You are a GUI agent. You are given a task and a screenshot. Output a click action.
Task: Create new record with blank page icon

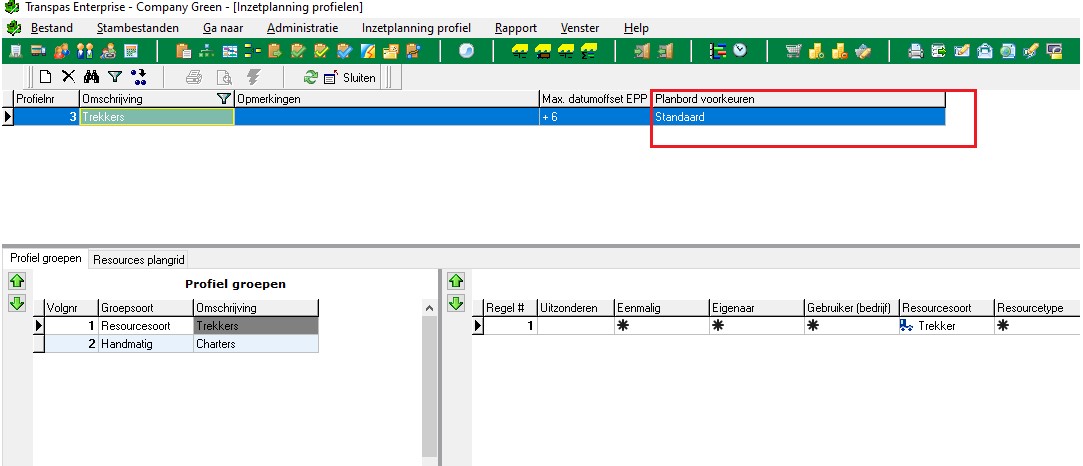click(46, 77)
